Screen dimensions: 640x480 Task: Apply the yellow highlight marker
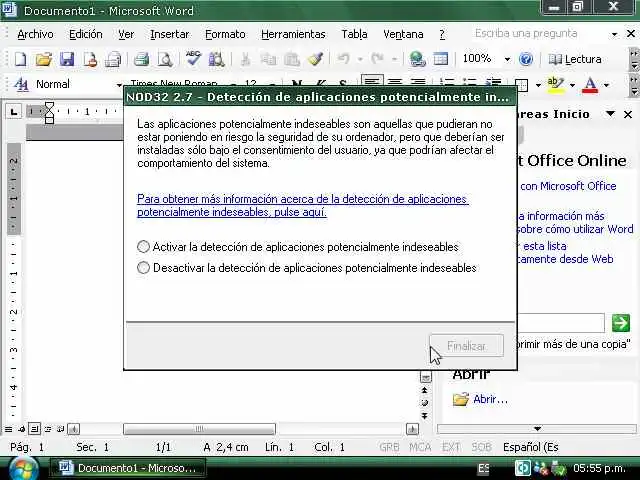[556, 84]
